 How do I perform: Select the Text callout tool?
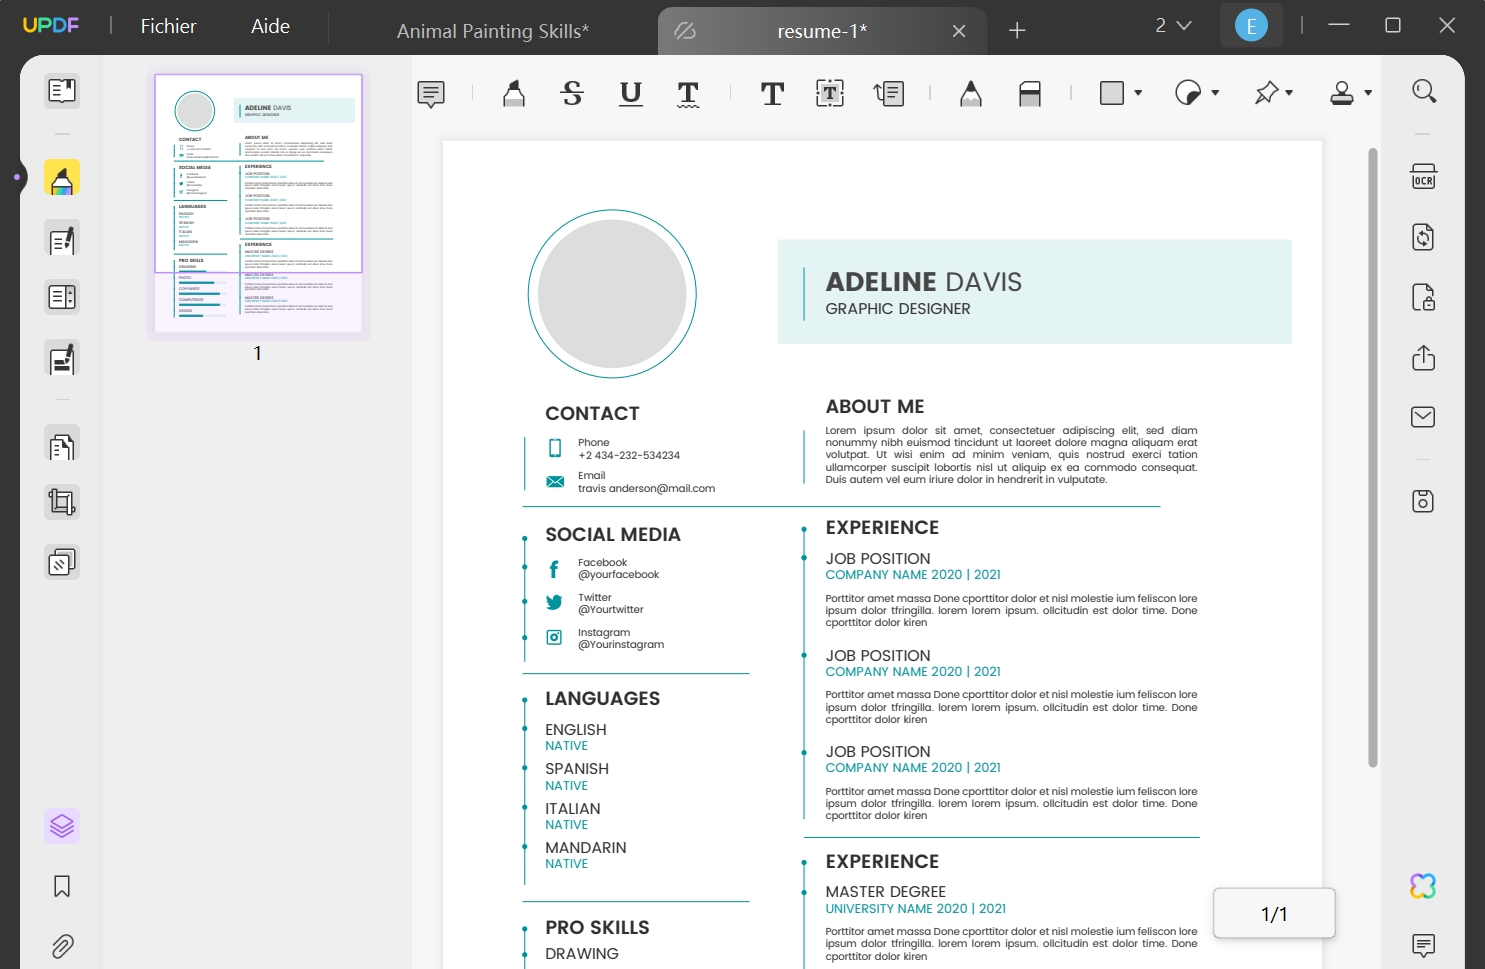tap(889, 94)
